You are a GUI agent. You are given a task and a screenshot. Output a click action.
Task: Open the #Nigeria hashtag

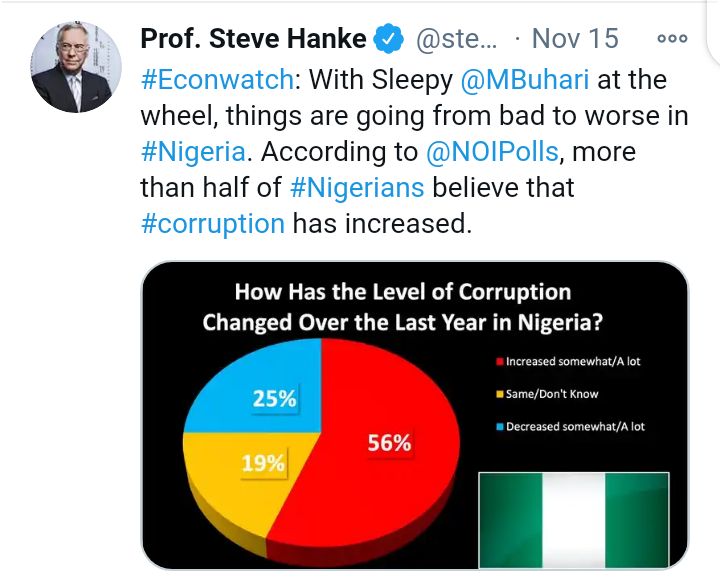tap(193, 152)
